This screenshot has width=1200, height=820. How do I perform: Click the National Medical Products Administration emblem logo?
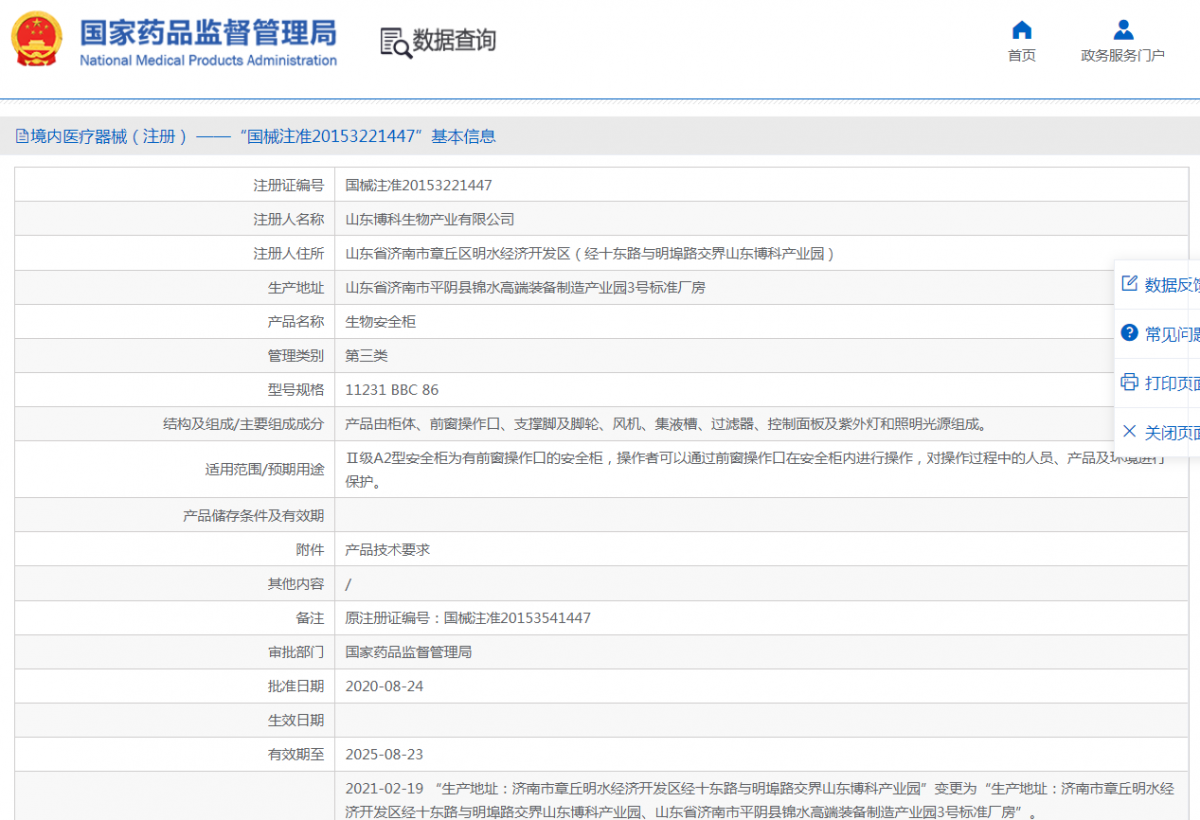pyautogui.click(x=36, y=40)
